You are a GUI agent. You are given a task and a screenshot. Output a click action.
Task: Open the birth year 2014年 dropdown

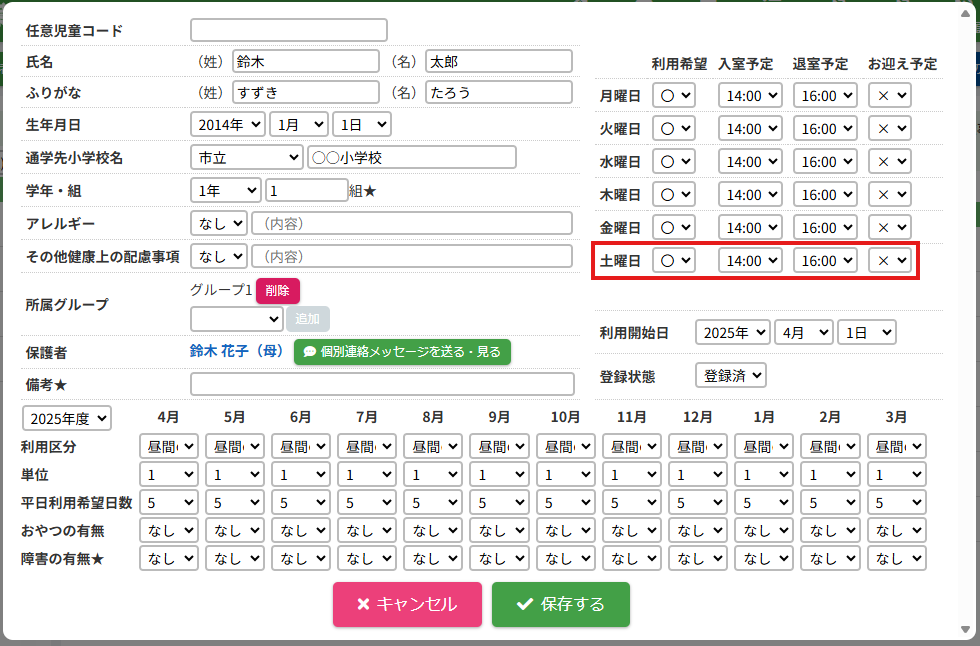click(227, 125)
